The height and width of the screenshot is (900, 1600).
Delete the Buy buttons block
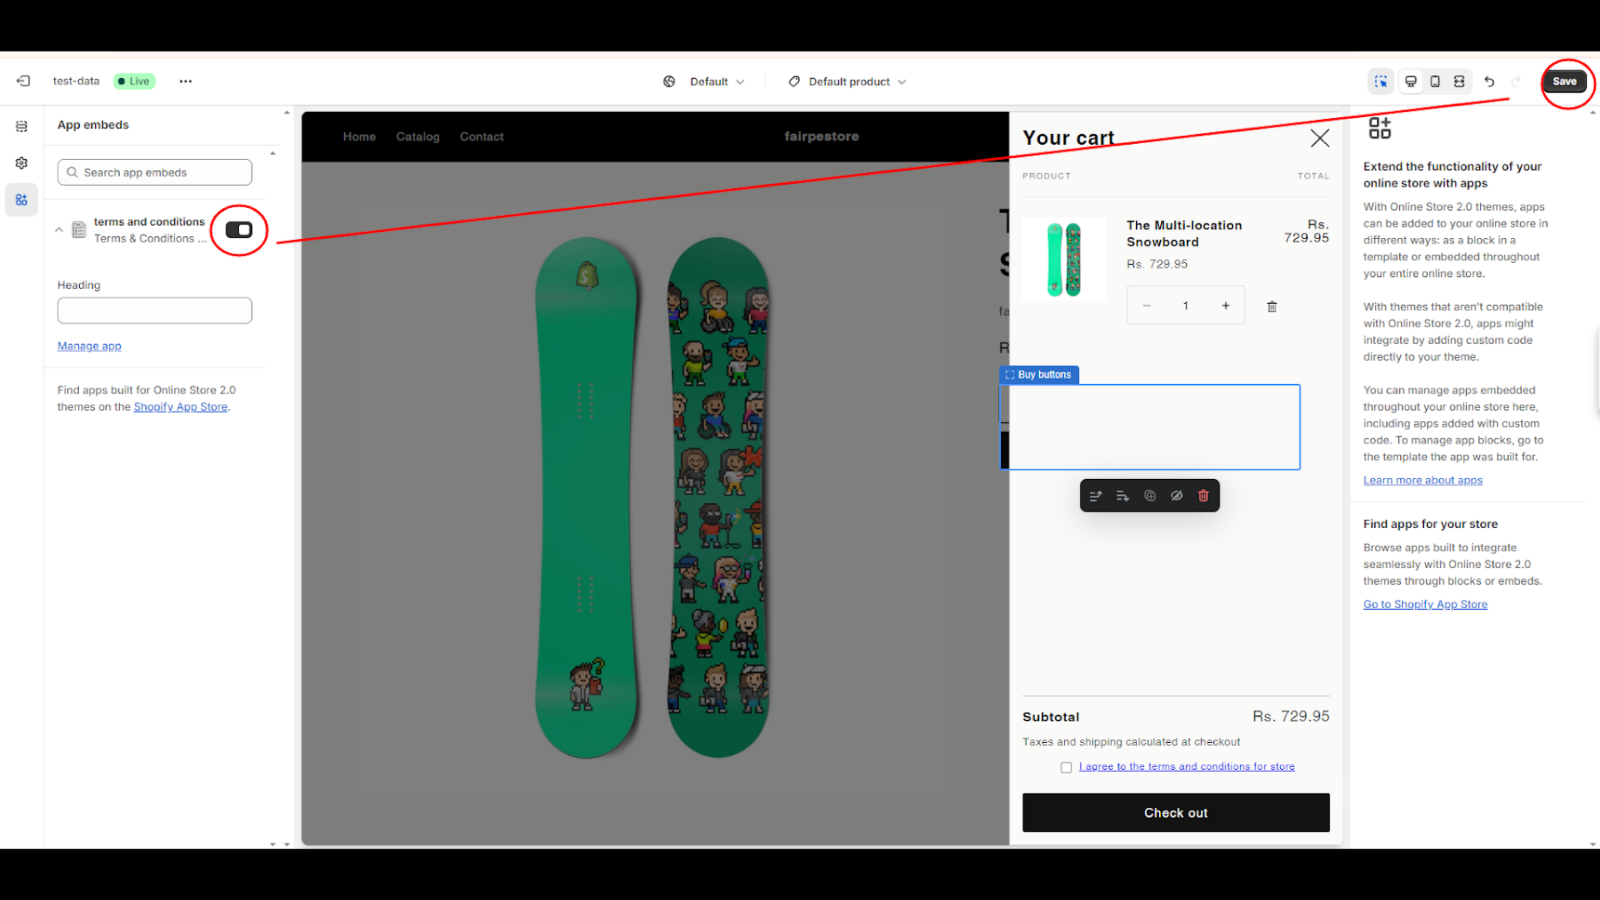pos(1203,495)
